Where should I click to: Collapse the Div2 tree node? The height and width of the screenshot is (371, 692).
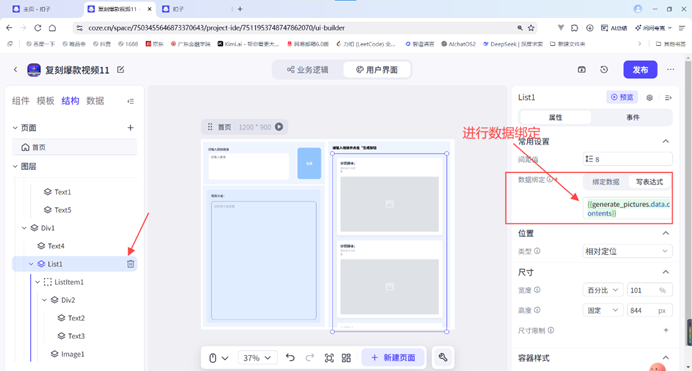44,300
